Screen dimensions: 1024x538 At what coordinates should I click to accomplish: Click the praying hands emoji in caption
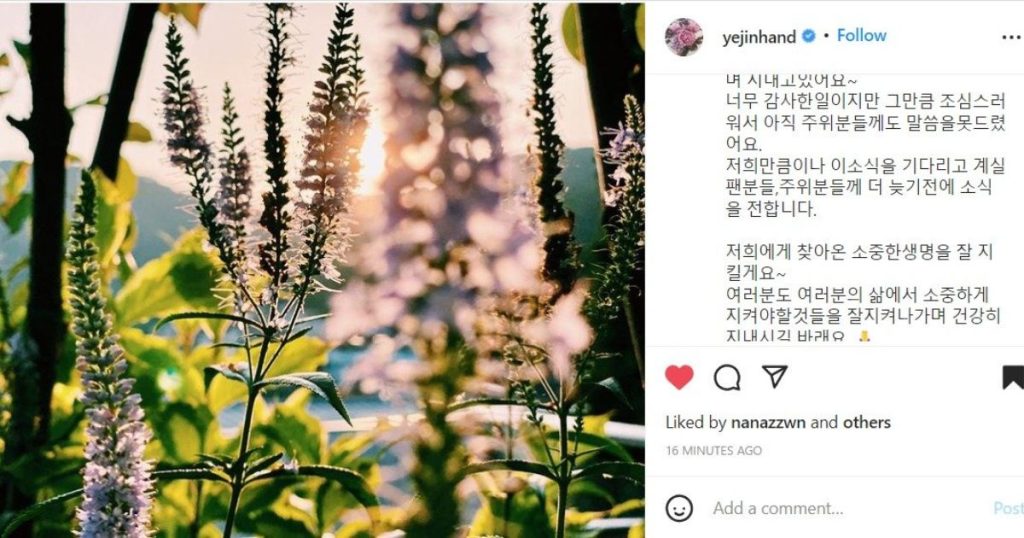[x=864, y=336]
